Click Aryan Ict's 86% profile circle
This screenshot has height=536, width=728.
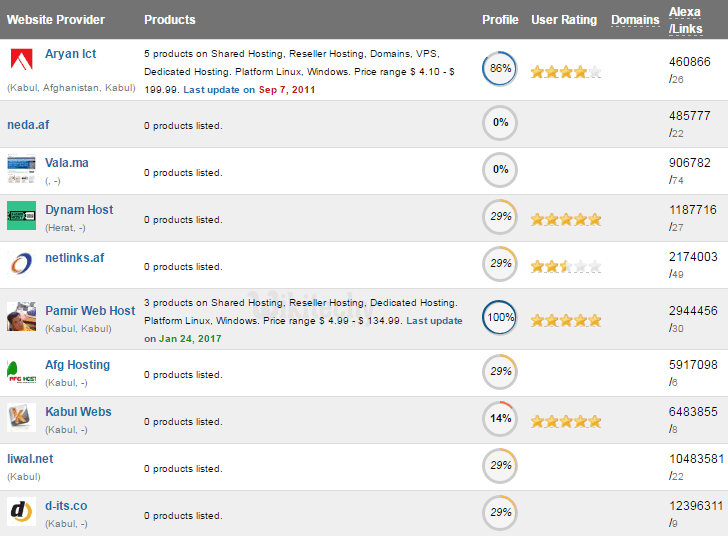[x=500, y=69]
